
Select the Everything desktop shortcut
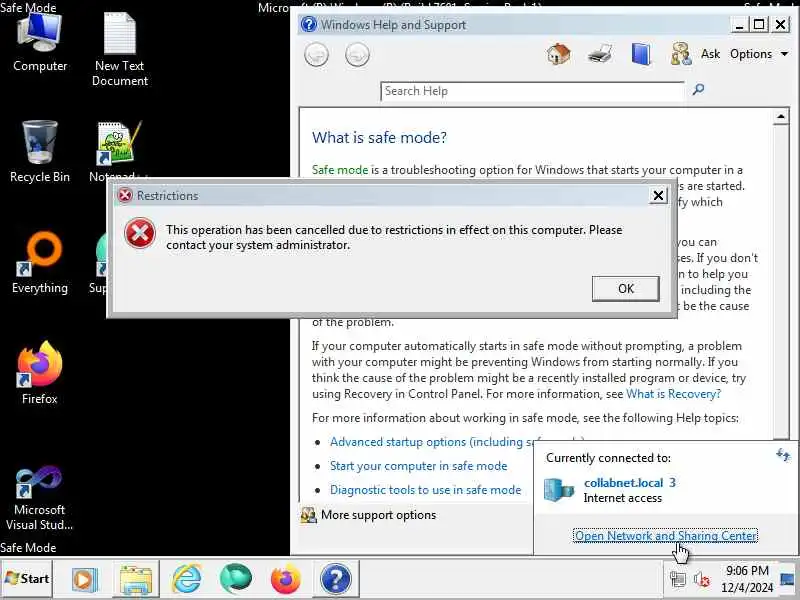pyautogui.click(x=40, y=263)
